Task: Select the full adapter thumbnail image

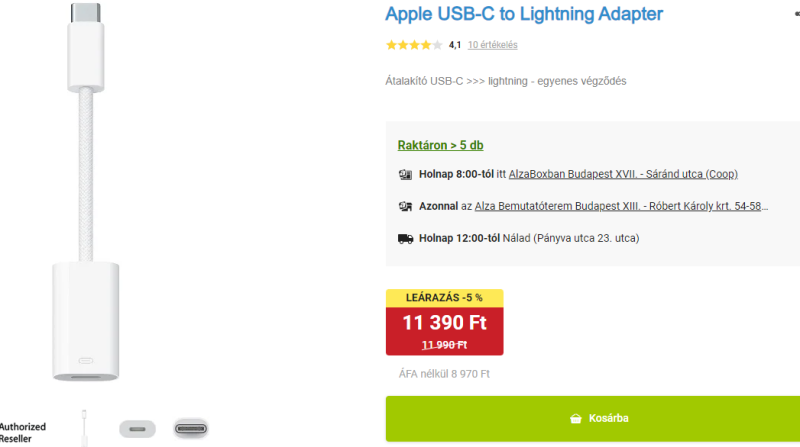Action: [84, 428]
